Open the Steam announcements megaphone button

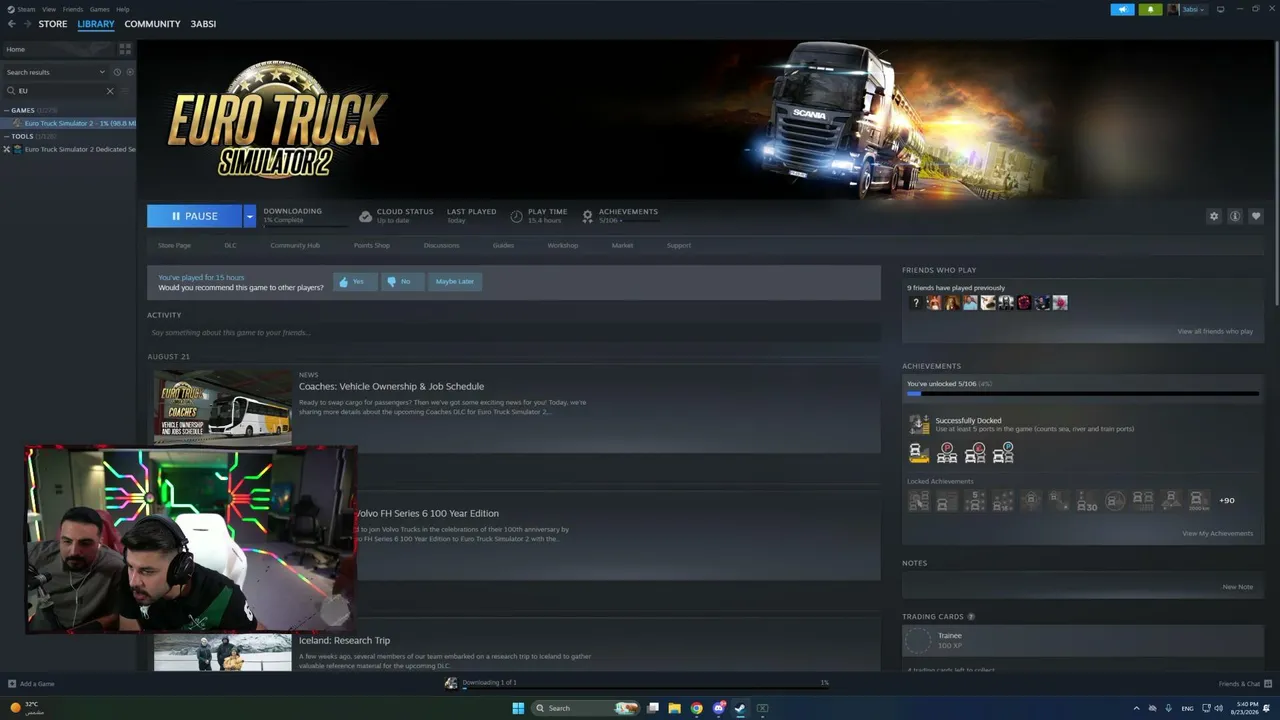1122,9
